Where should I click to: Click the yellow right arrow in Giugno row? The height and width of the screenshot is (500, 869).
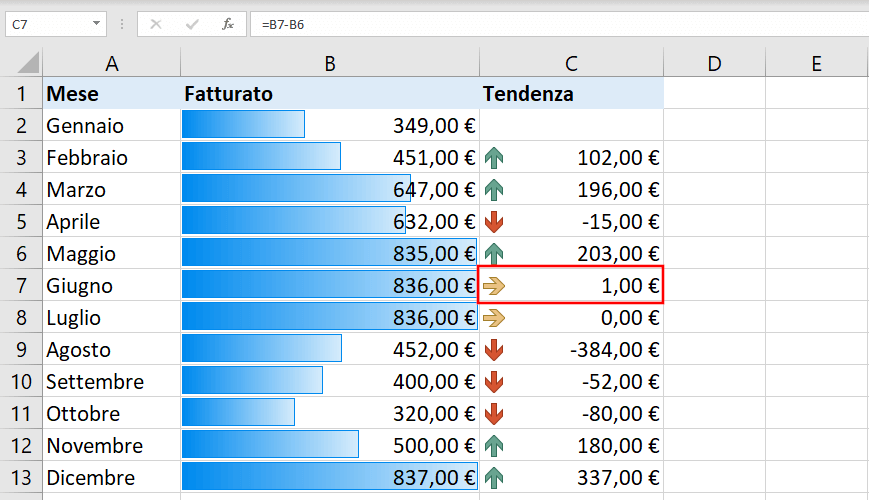(494, 286)
